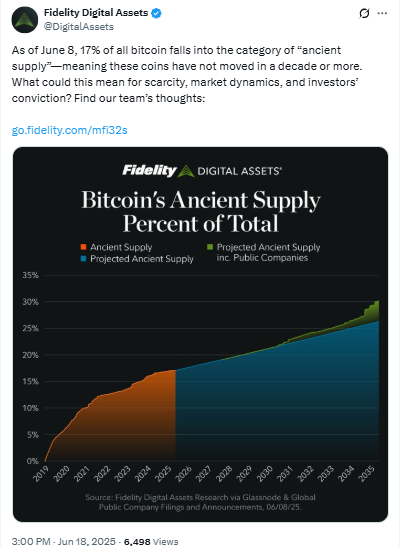The height and width of the screenshot is (547, 402).
Task: Open the three-dots more options menu
Action: click(382, 13)
